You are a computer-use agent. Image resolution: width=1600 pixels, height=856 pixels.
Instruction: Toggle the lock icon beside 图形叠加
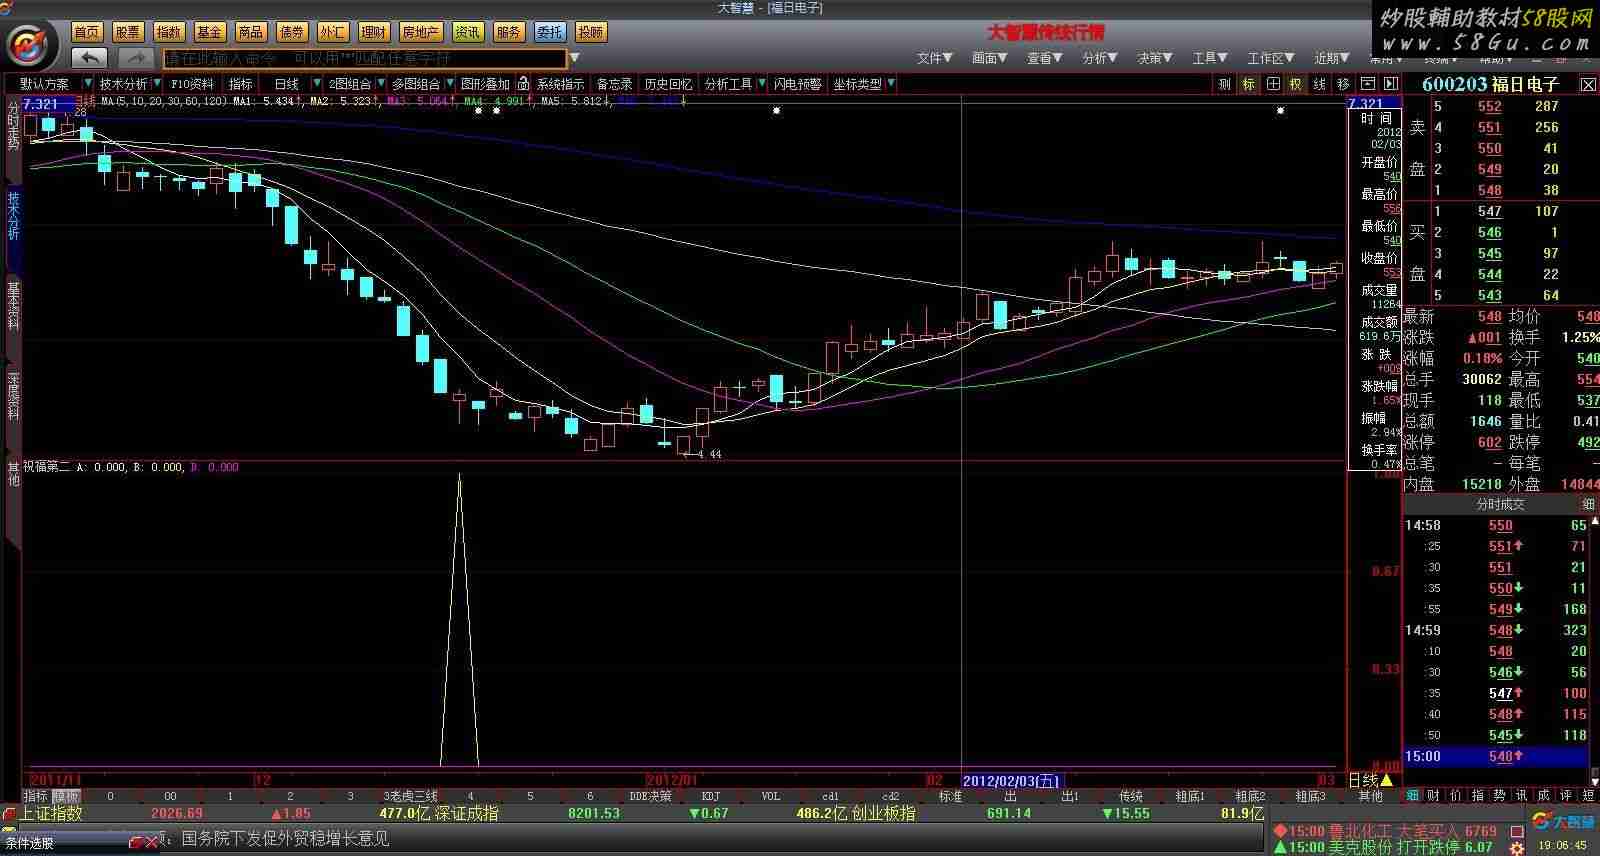[x=523, y=84]
